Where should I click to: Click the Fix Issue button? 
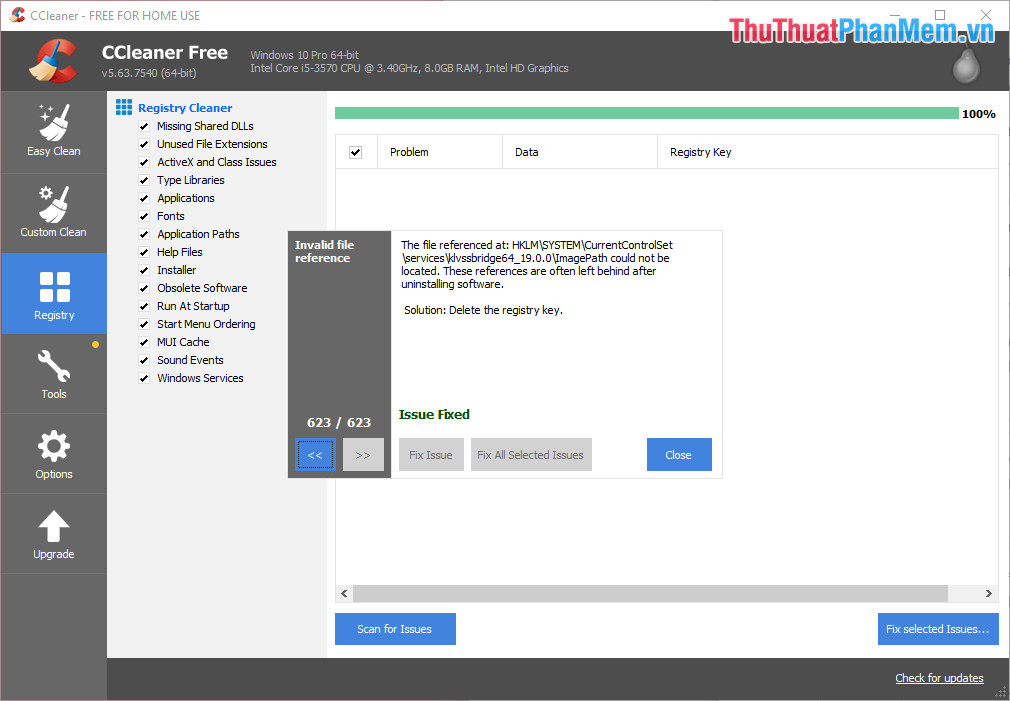click(431, 454)
